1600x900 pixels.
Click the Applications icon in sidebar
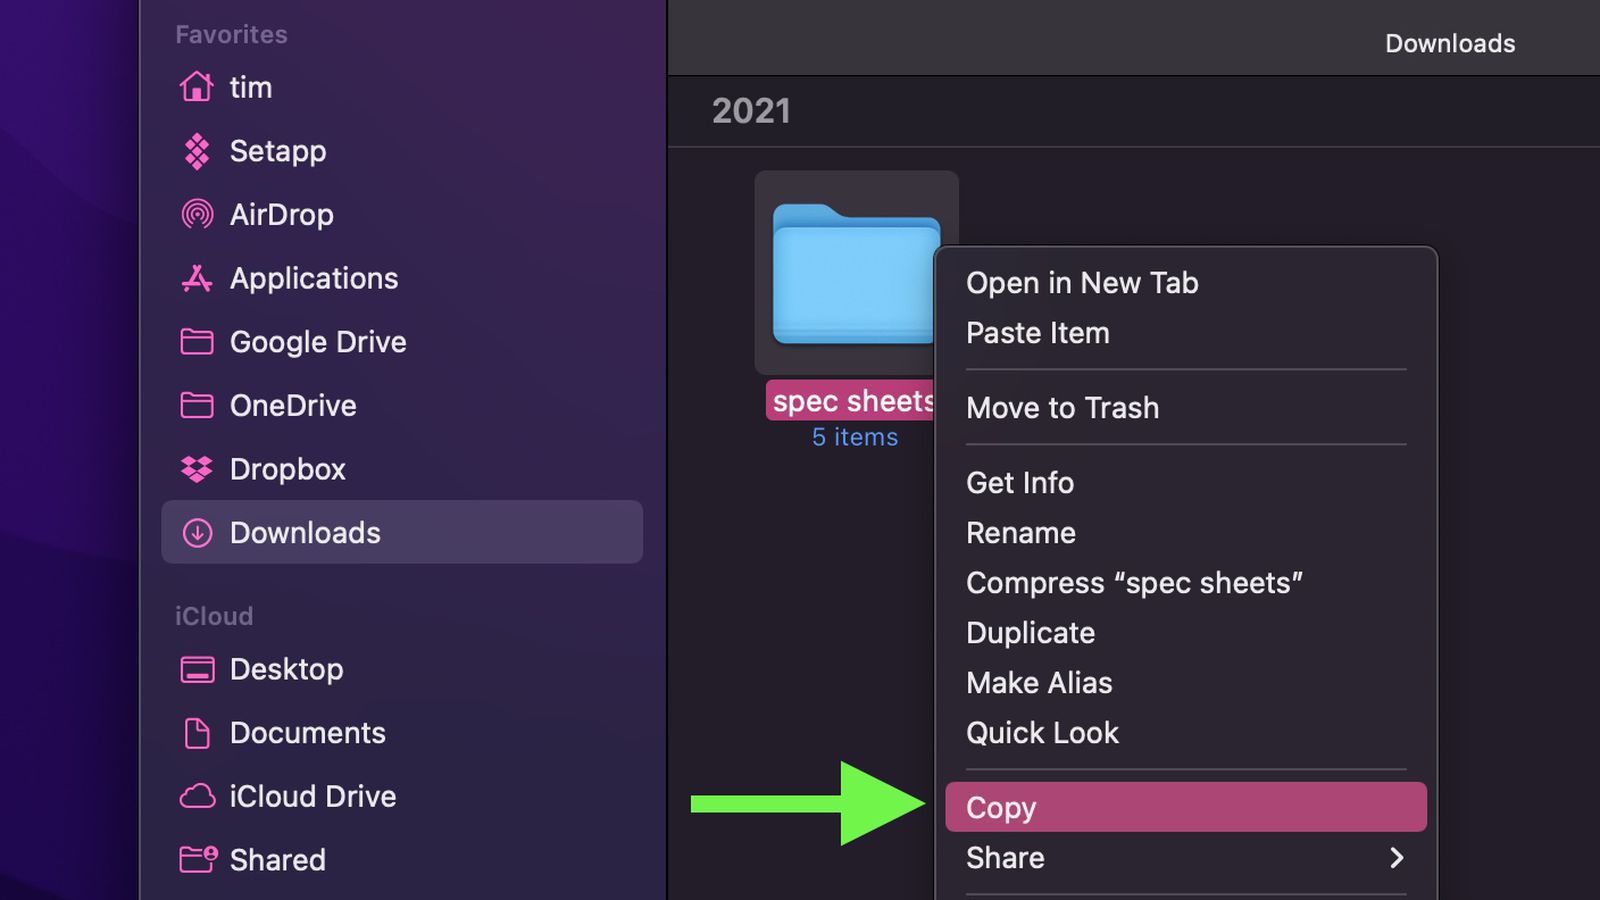[x=196, y=278]
